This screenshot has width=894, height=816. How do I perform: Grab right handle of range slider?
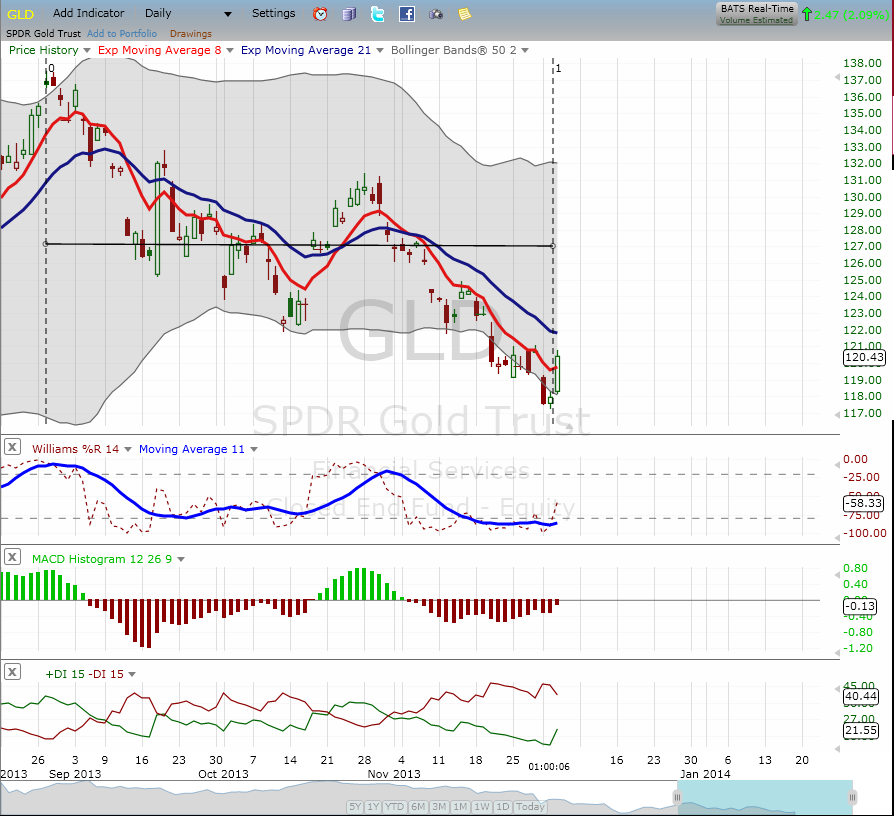coord(852,797)
